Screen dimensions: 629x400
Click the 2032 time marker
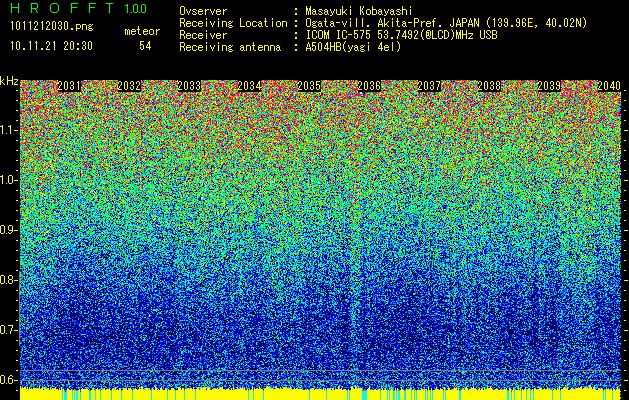(x=129, y=86)
